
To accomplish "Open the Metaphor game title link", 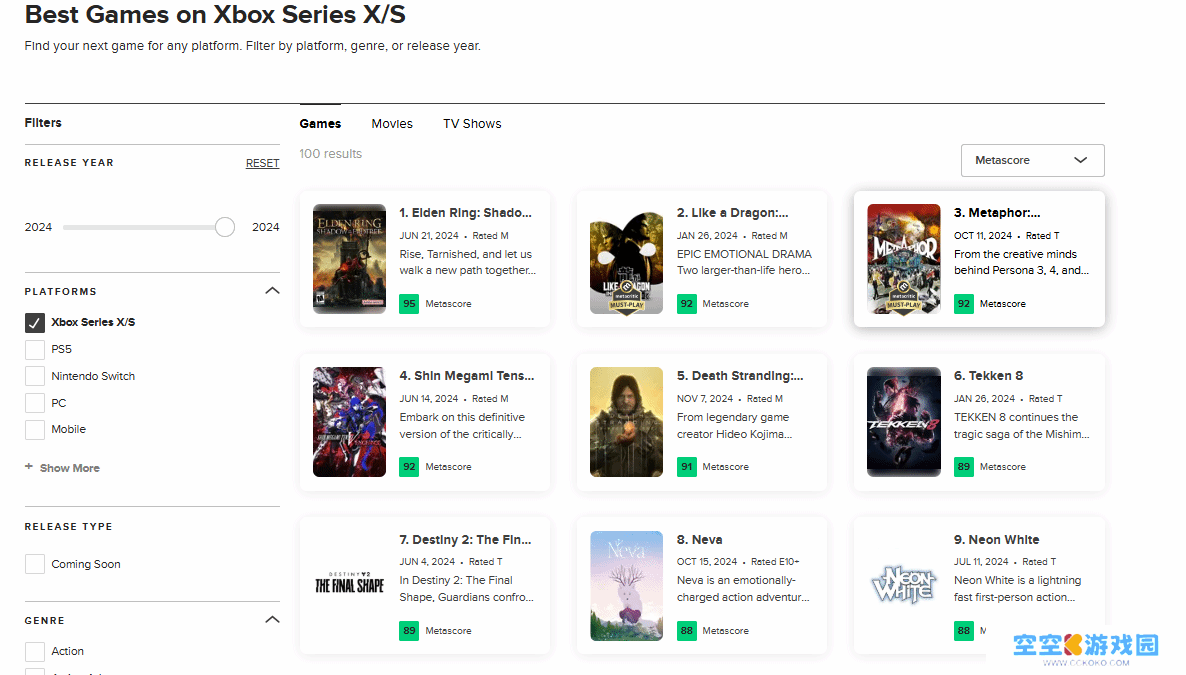I will (x=997, y=213).
